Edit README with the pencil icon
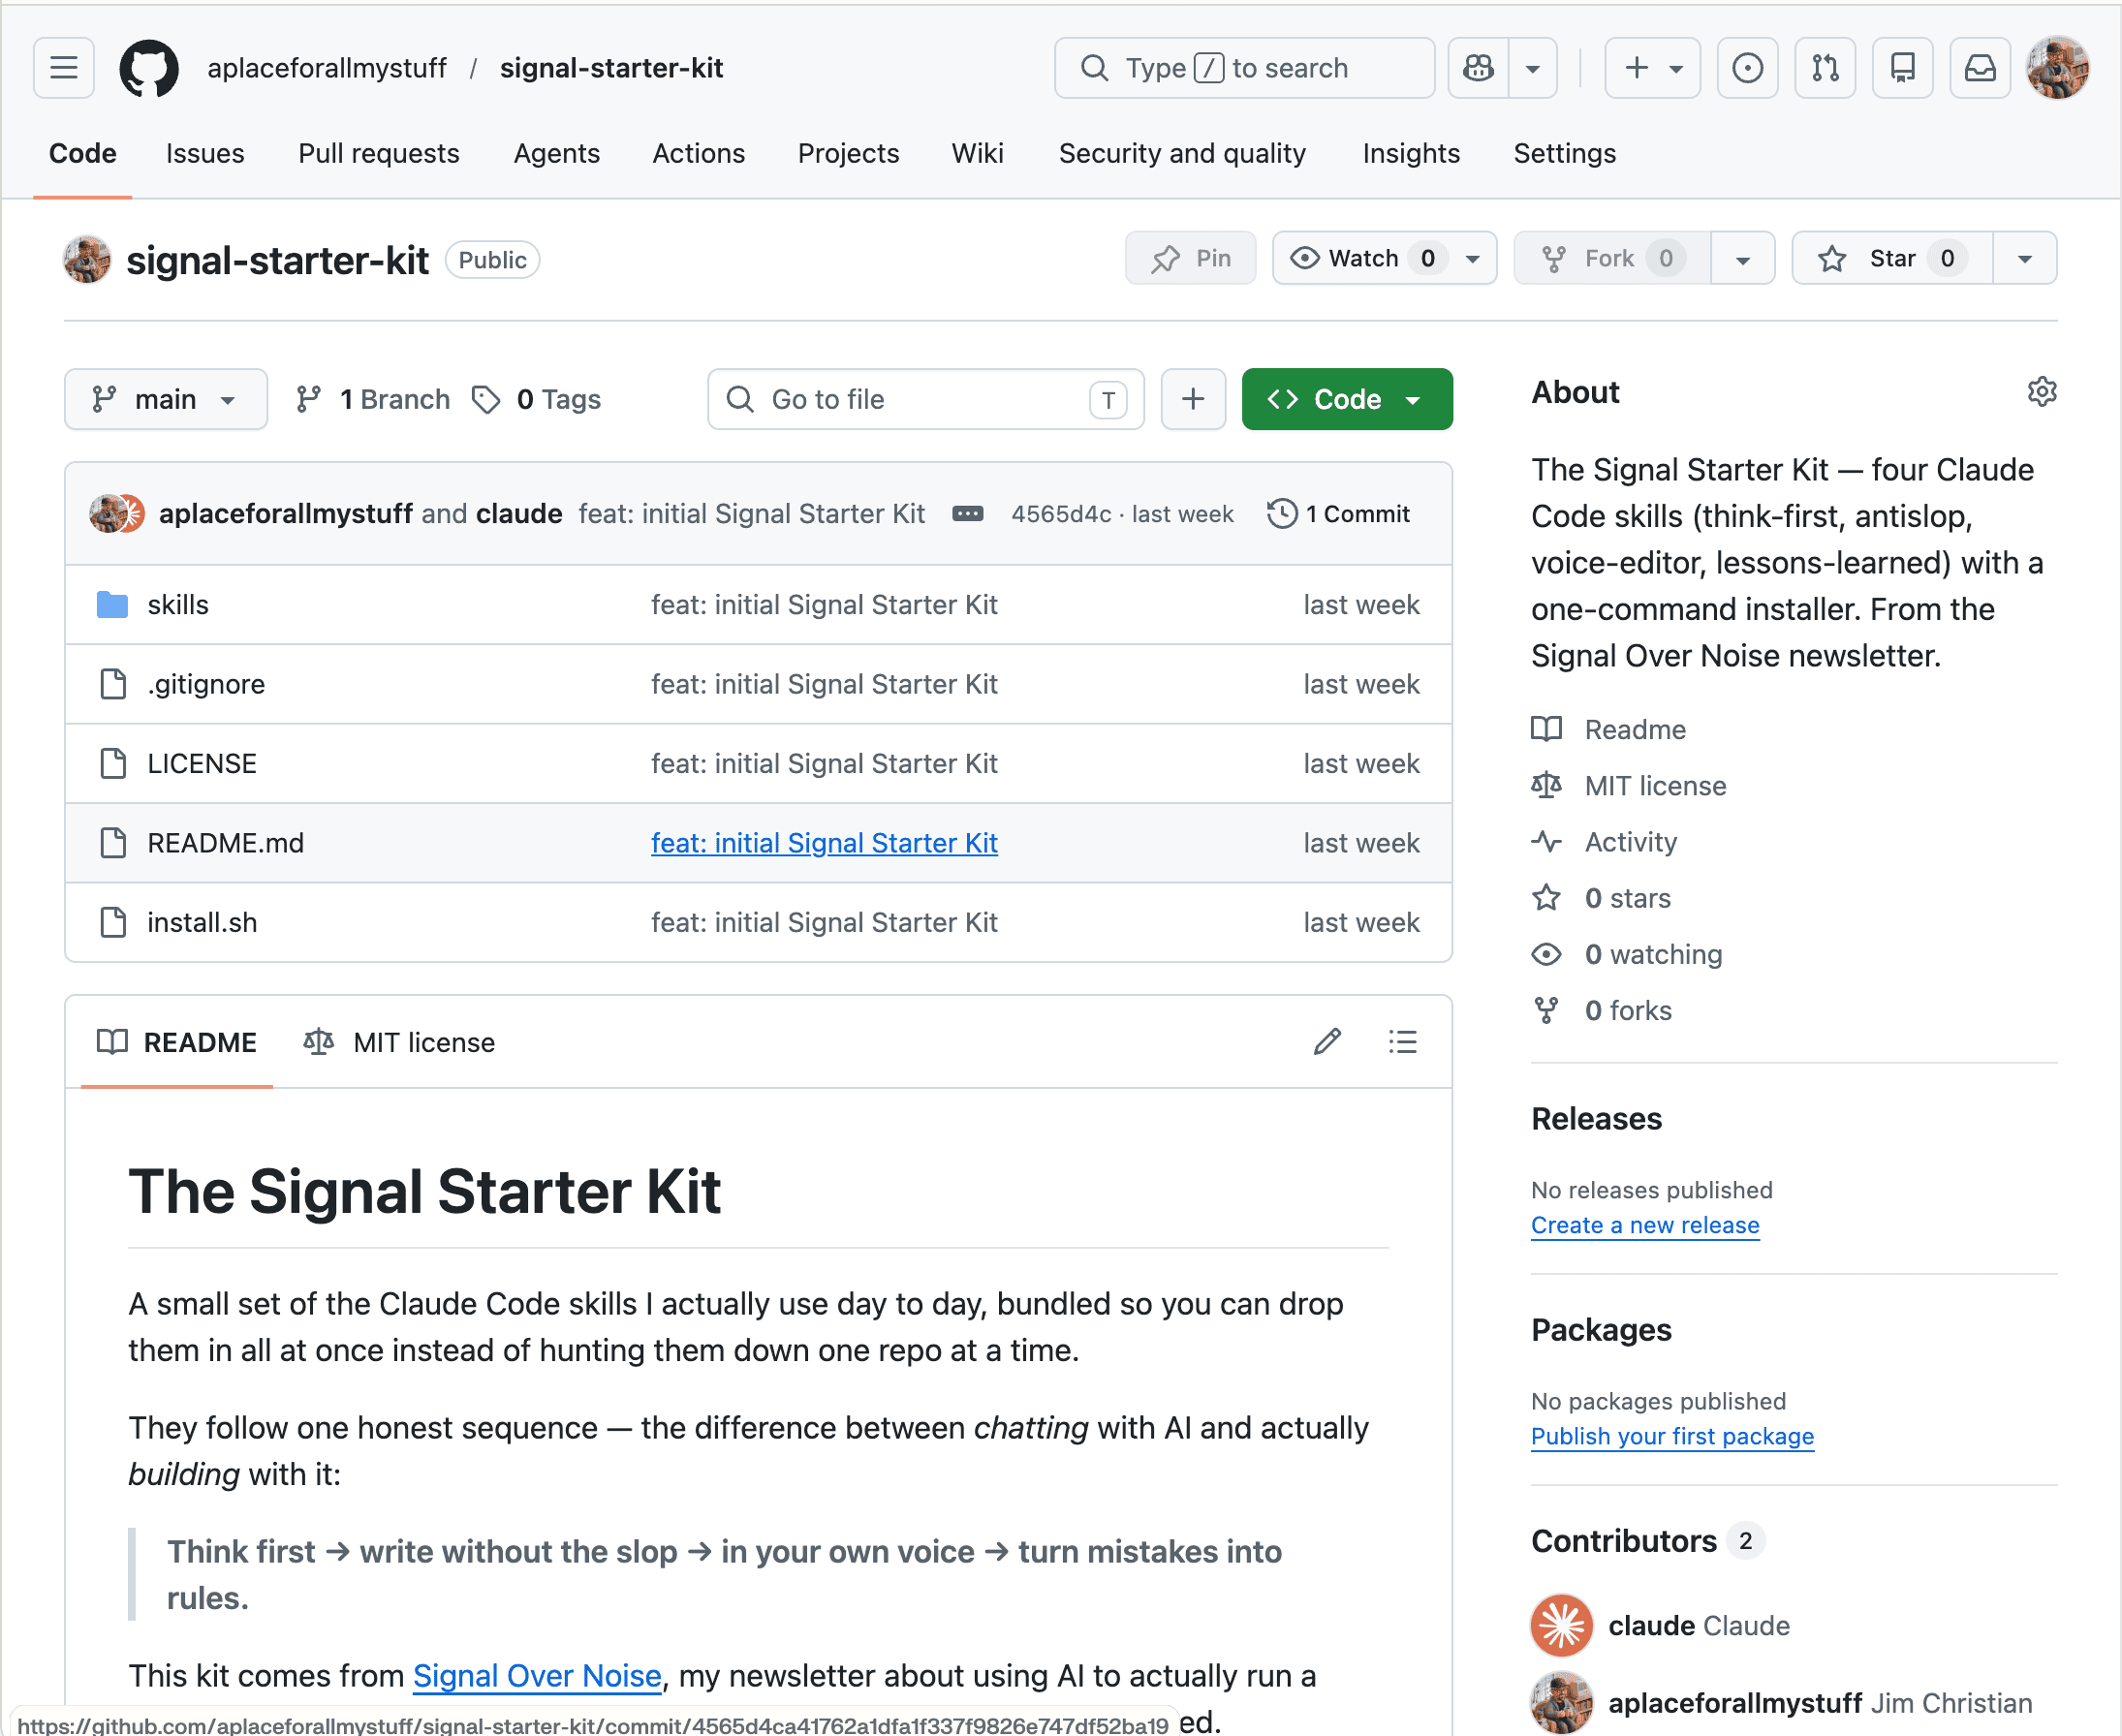 point(1327,1042)
